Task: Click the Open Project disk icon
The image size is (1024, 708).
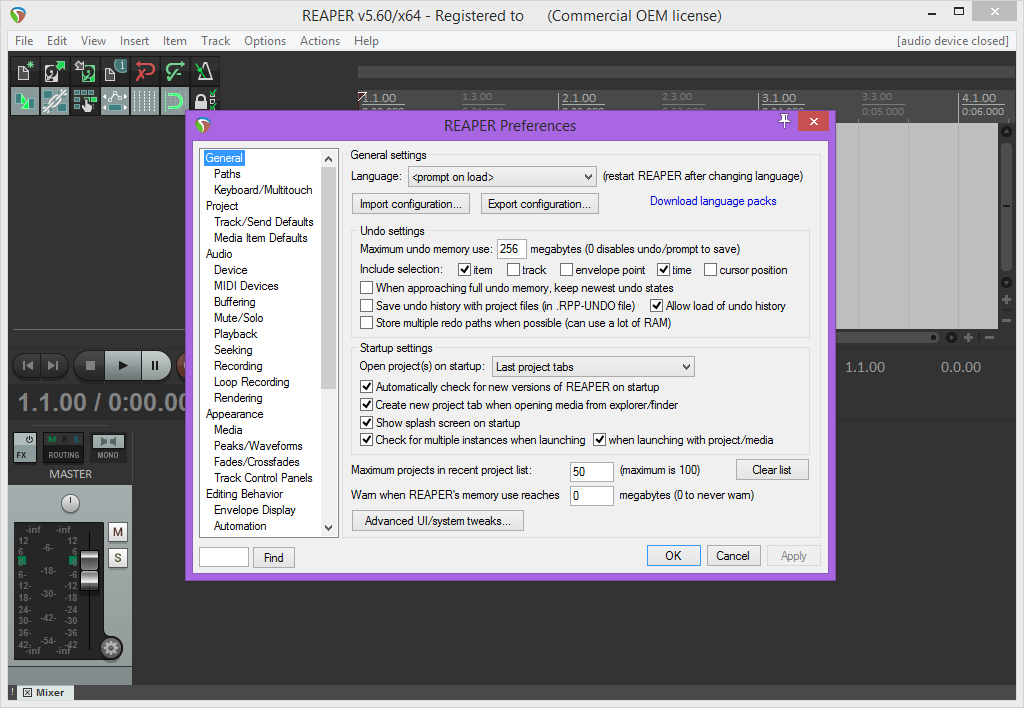Action: click(x=55, y=71)
